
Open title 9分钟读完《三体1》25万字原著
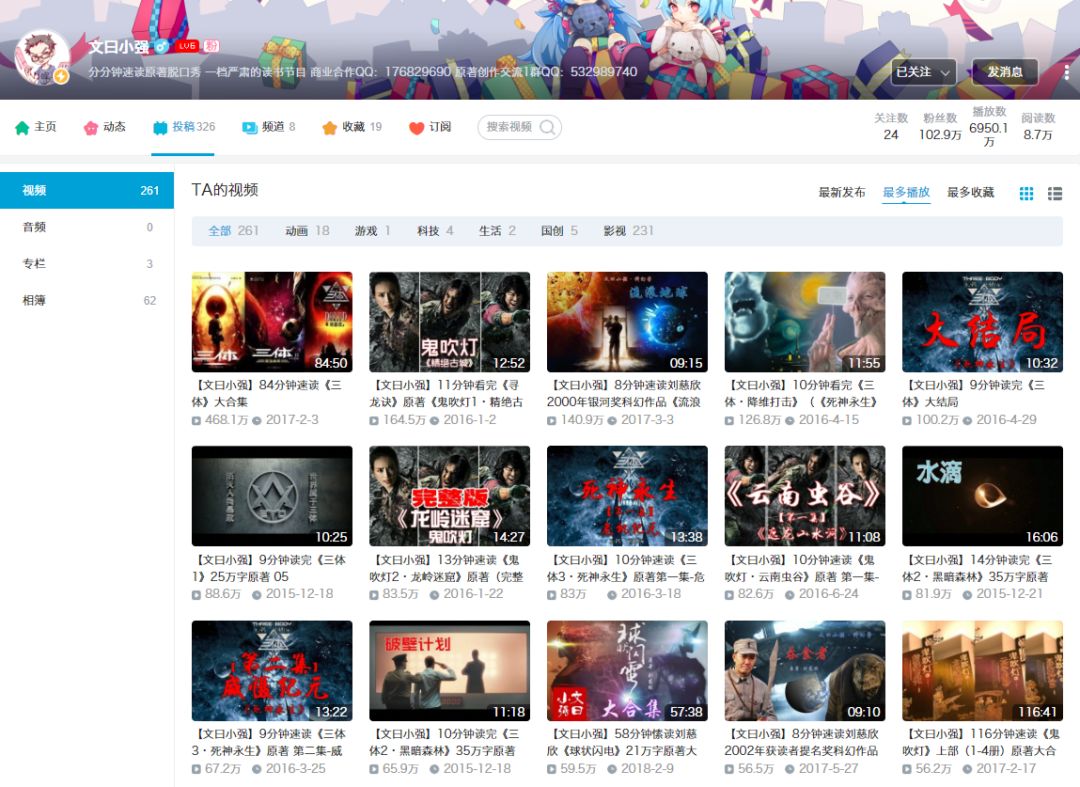pos(269,568)
